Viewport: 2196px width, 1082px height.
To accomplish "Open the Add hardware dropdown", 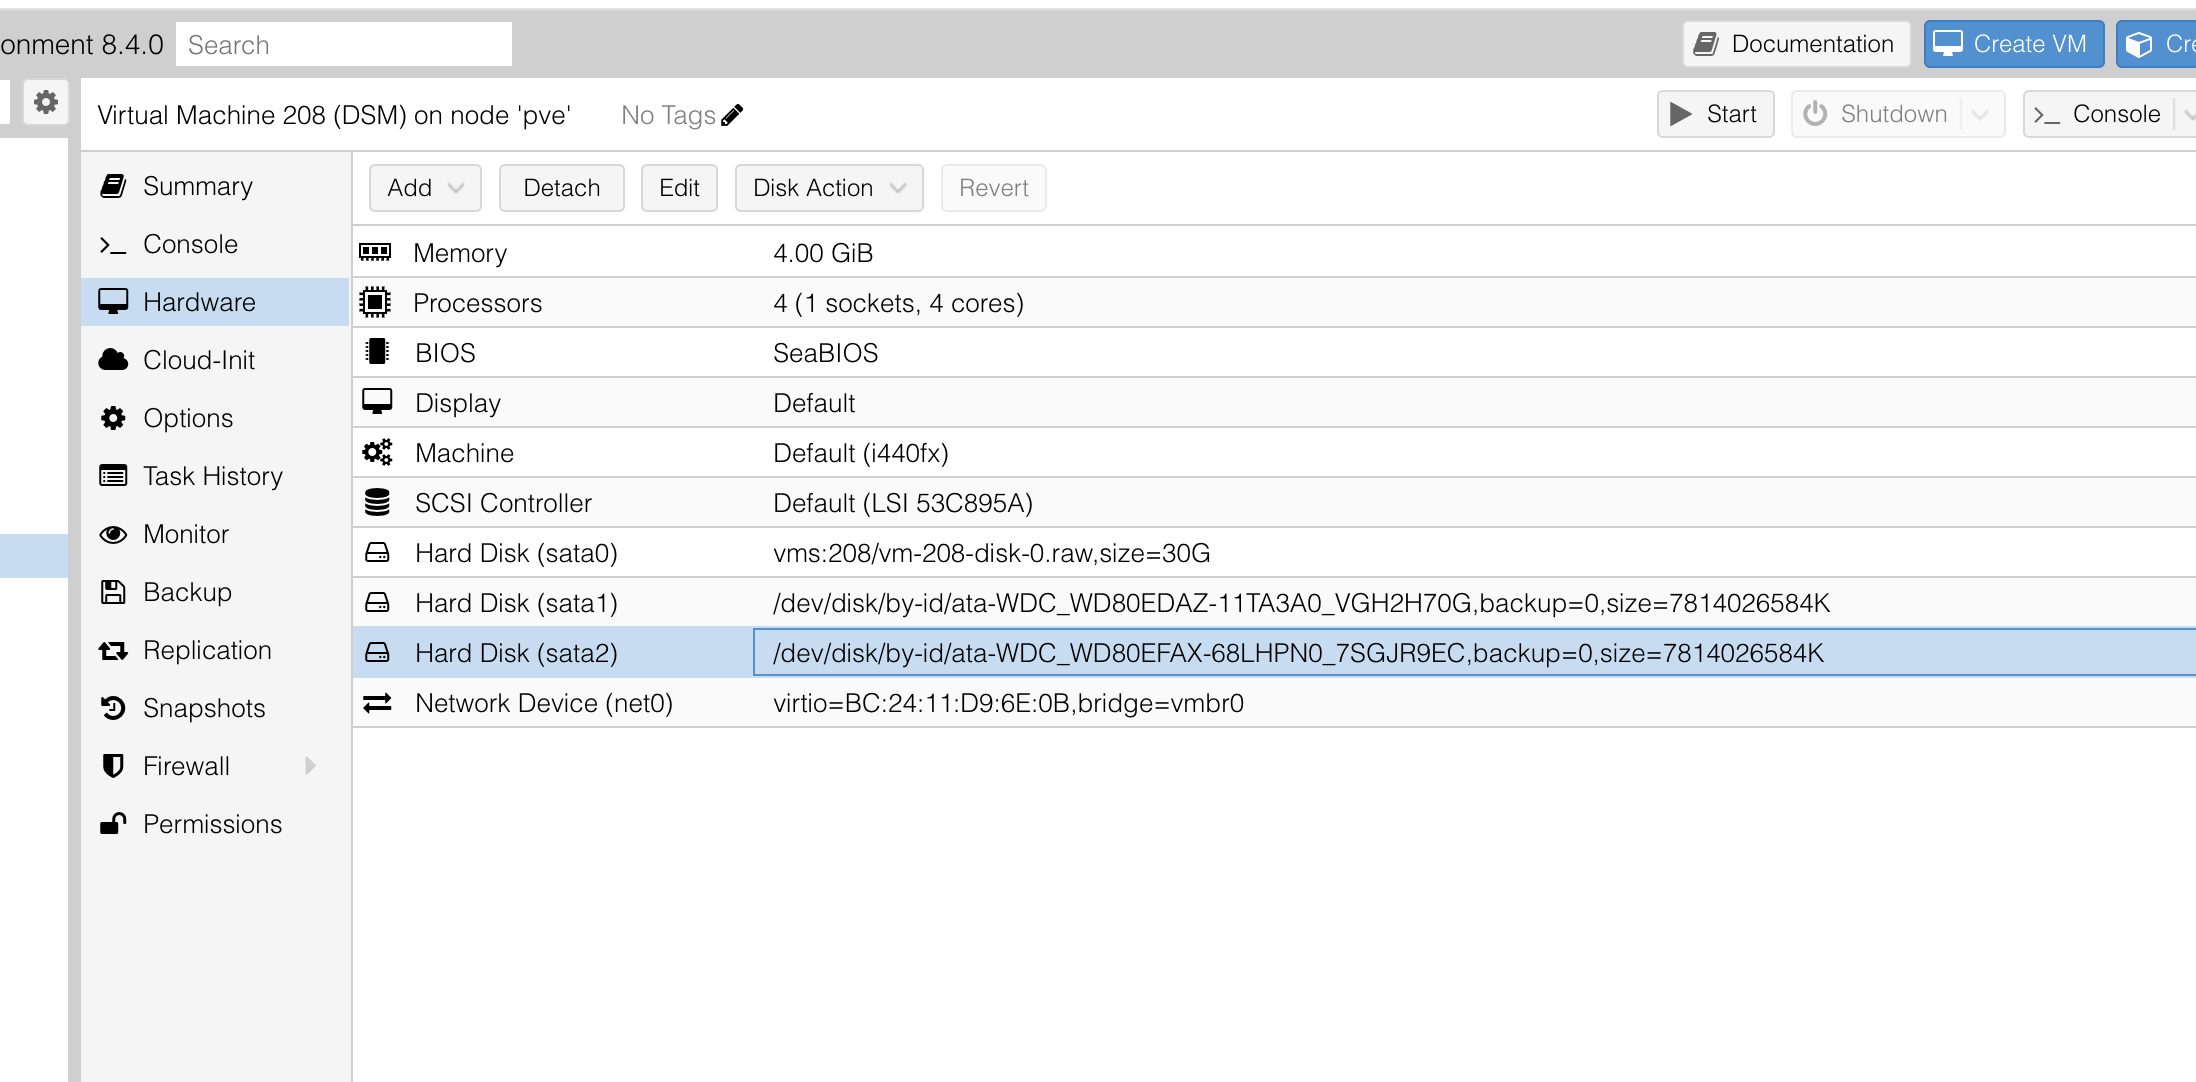I will [x=425, y=188].
